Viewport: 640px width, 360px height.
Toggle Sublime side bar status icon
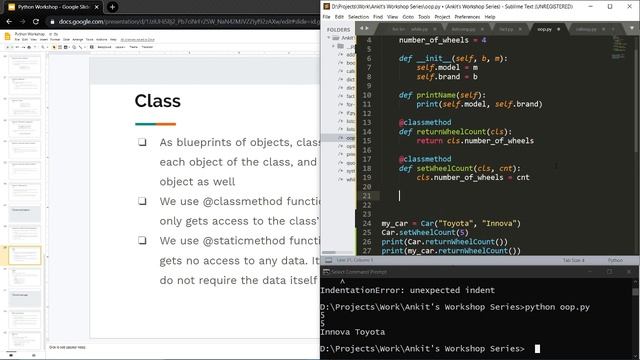(x=328, y=260)
